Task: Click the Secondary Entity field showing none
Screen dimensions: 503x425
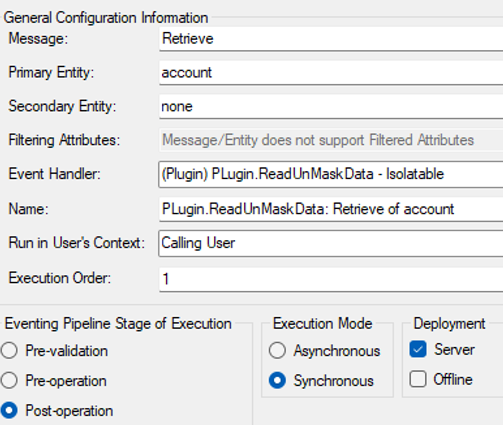Action: tap(331, 107)
